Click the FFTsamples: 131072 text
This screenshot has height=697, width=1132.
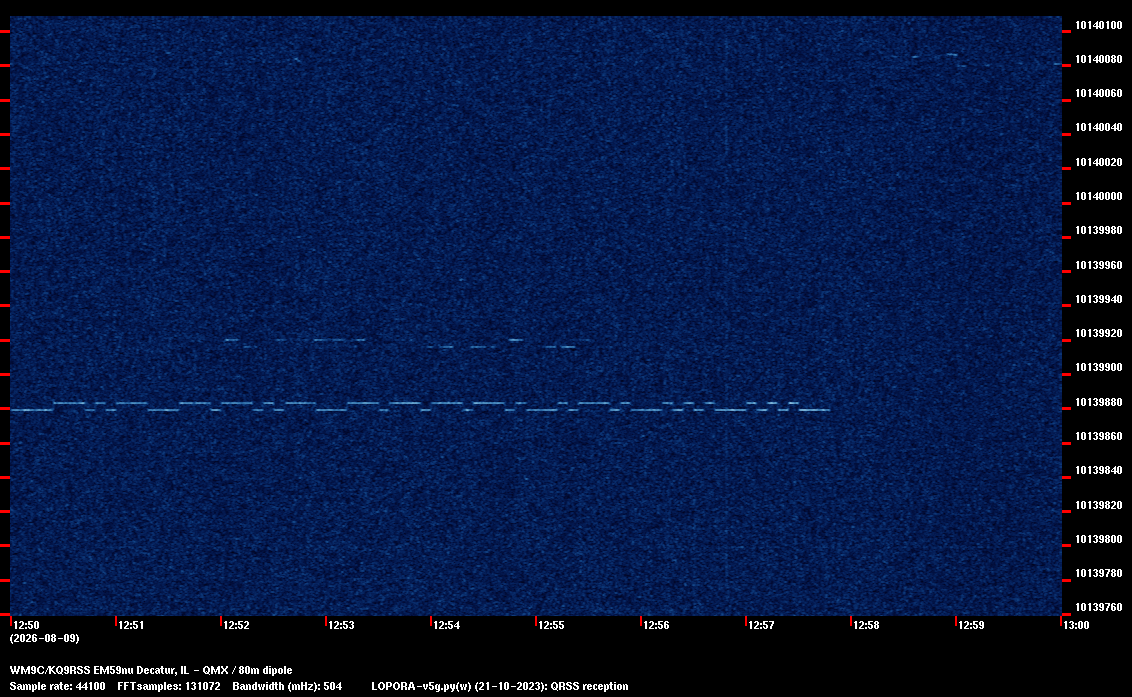(169, 686)
